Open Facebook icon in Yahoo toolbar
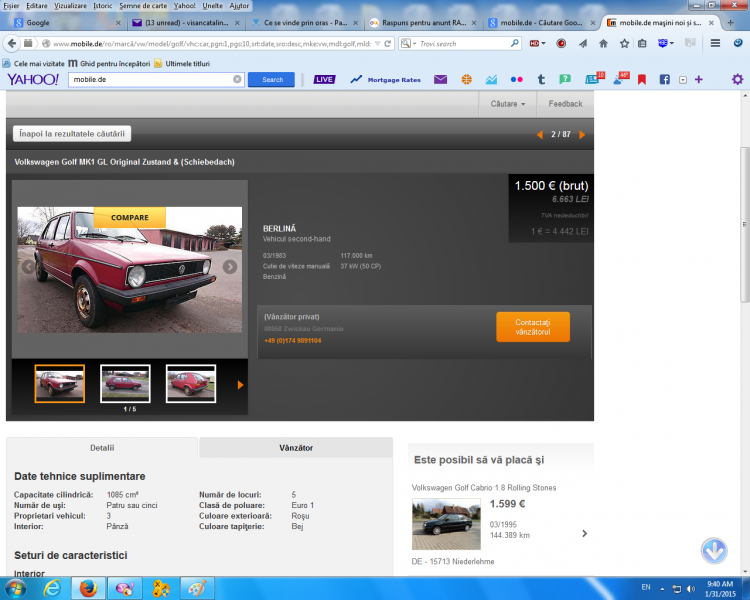750x600 pixels. (x=664, y=79)
